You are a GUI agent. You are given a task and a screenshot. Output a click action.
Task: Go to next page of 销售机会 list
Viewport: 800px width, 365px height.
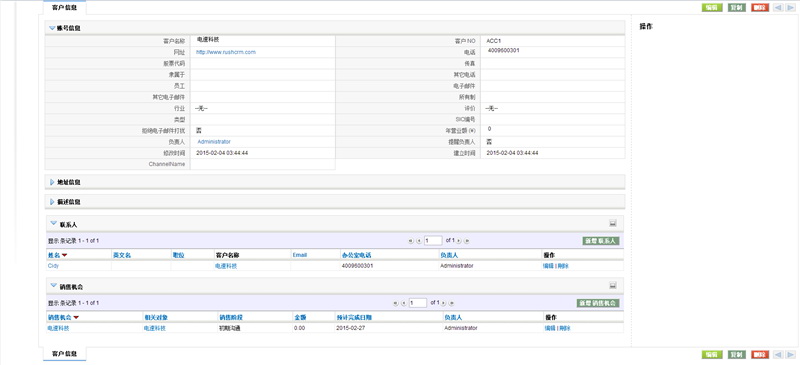[x=443, y=303]
